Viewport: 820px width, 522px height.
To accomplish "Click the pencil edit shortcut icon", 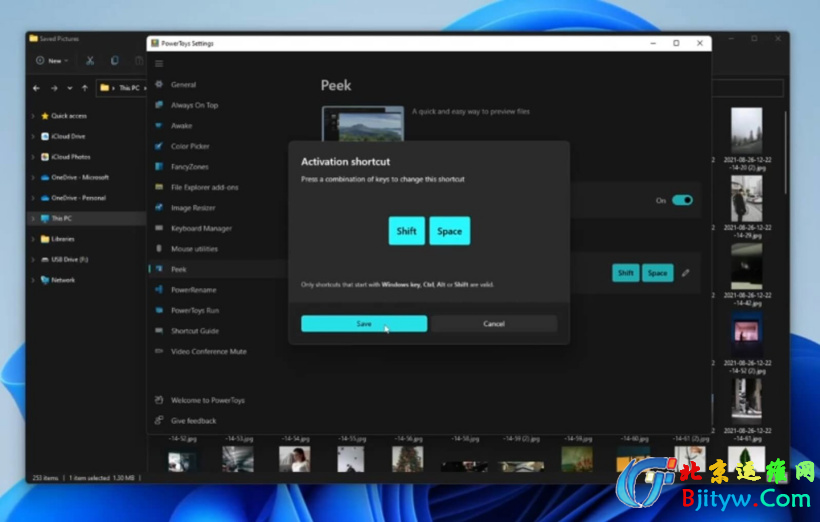I will [686, 273].
